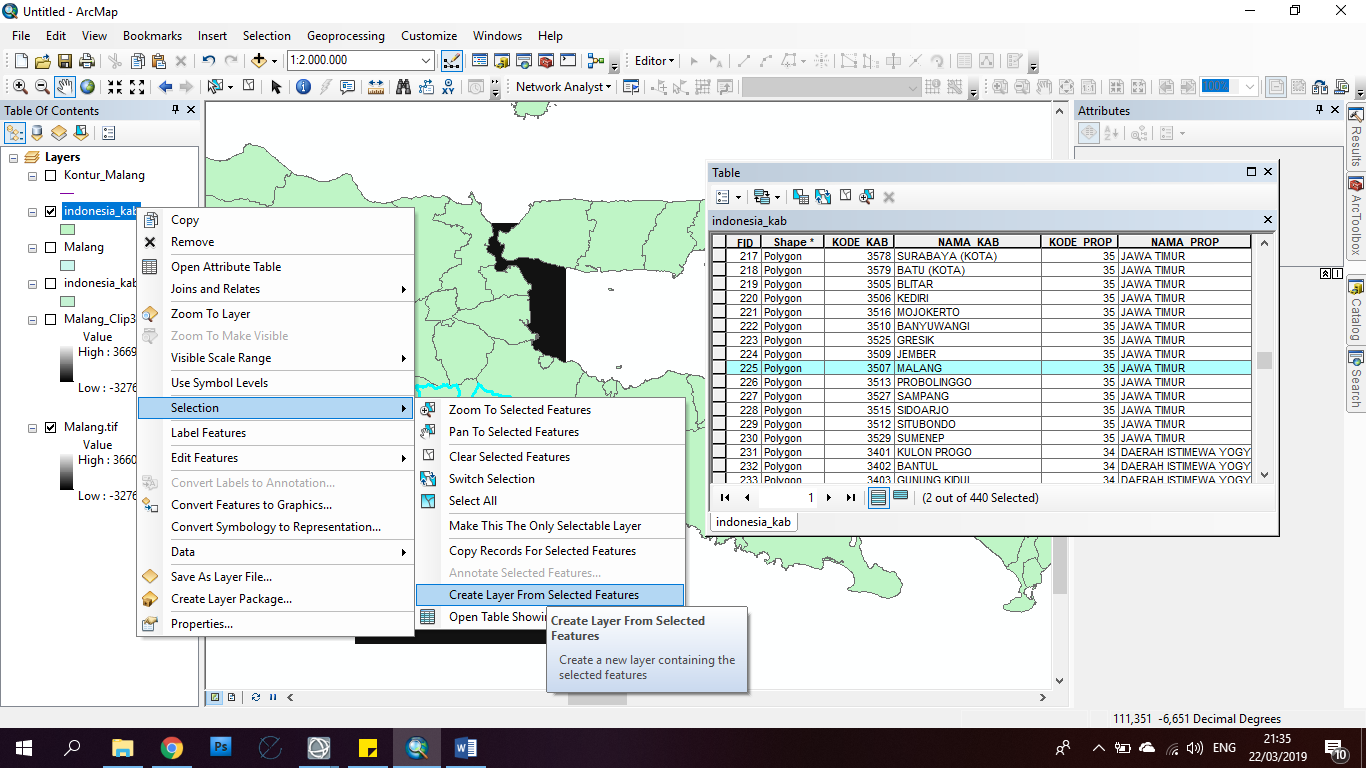Open the Geoprocessing menu
This screenshot has height=768, width=1366.
345,35
